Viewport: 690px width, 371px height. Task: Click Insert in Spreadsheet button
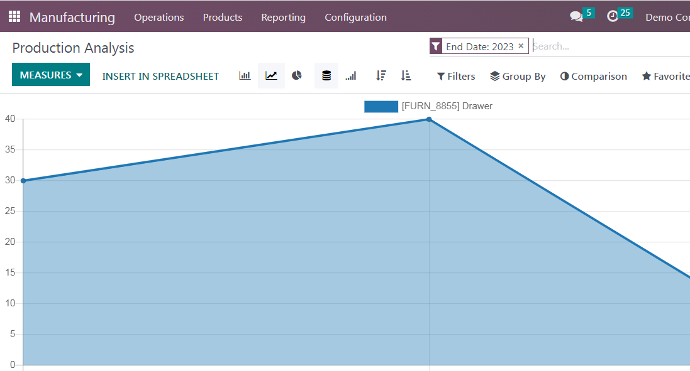coord(161,77)
